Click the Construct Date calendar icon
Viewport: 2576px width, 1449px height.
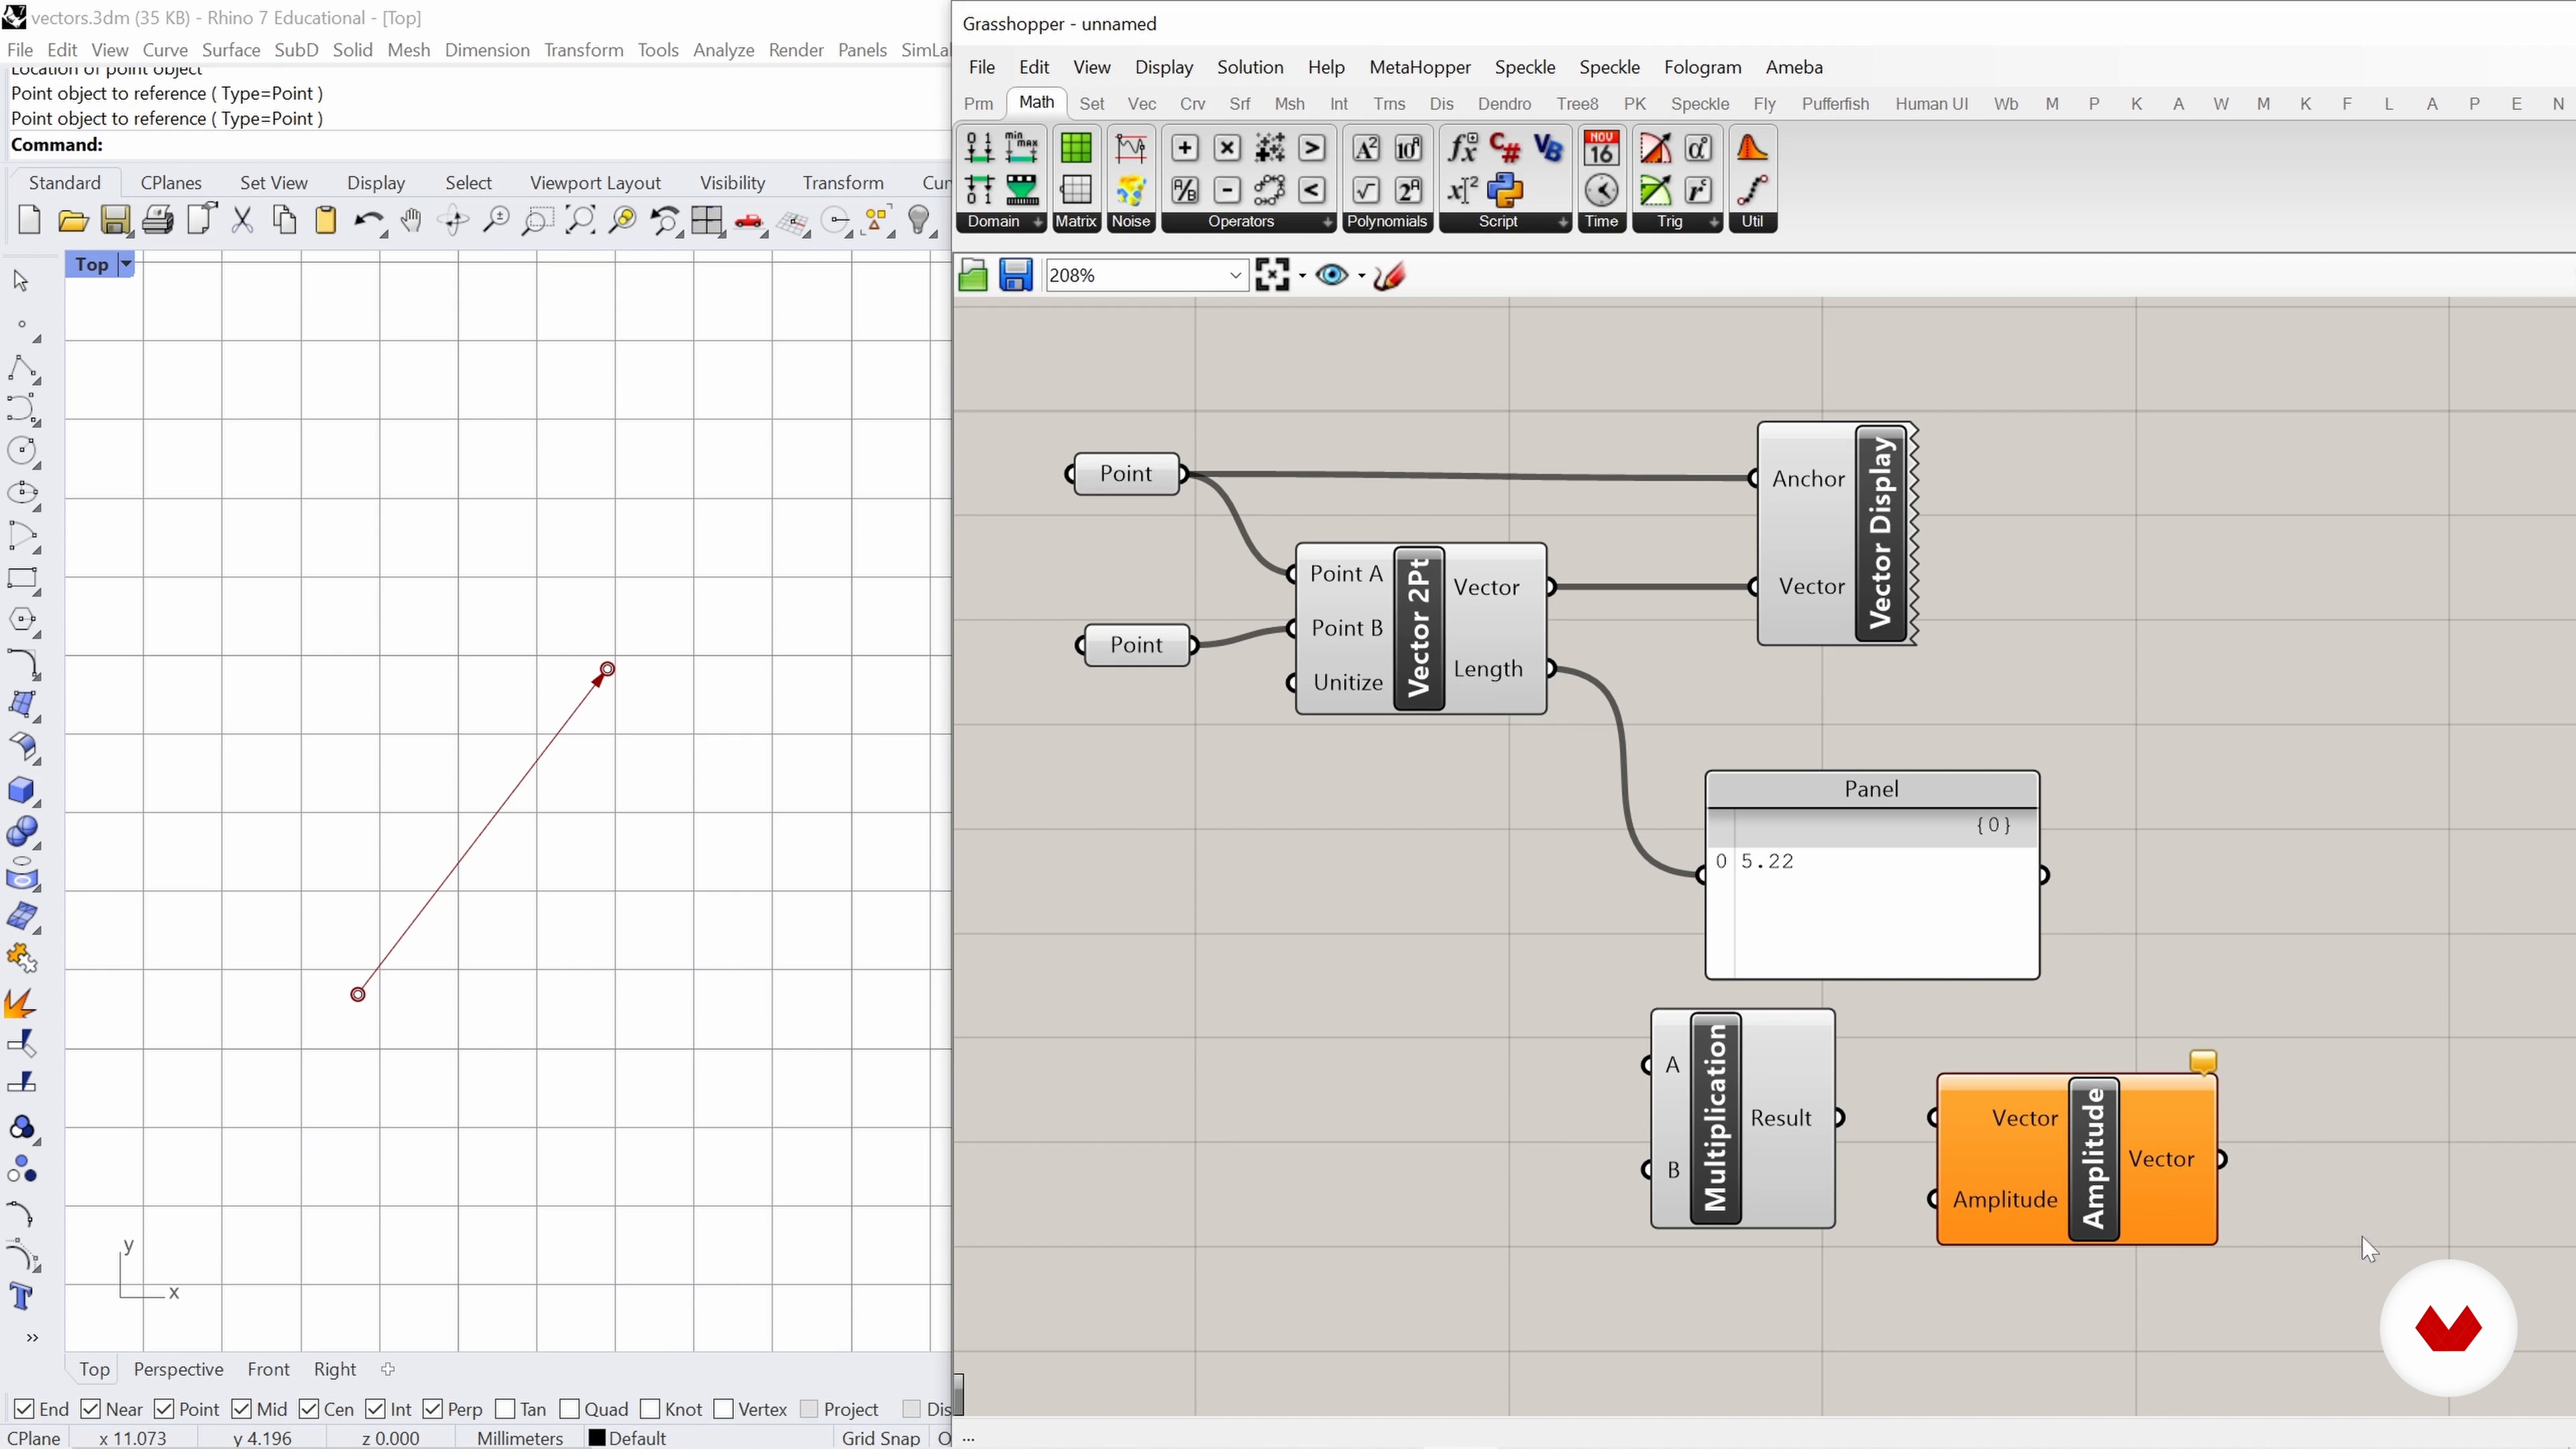point(1601,149)
